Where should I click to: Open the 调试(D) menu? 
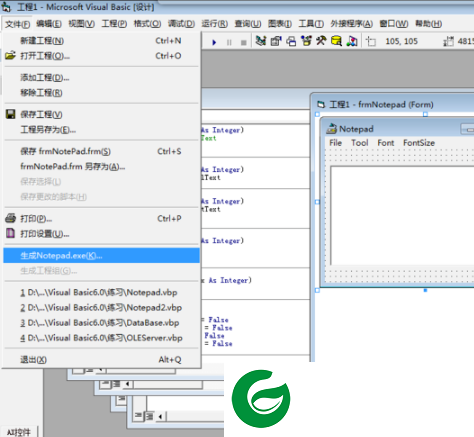pos(181,24)
